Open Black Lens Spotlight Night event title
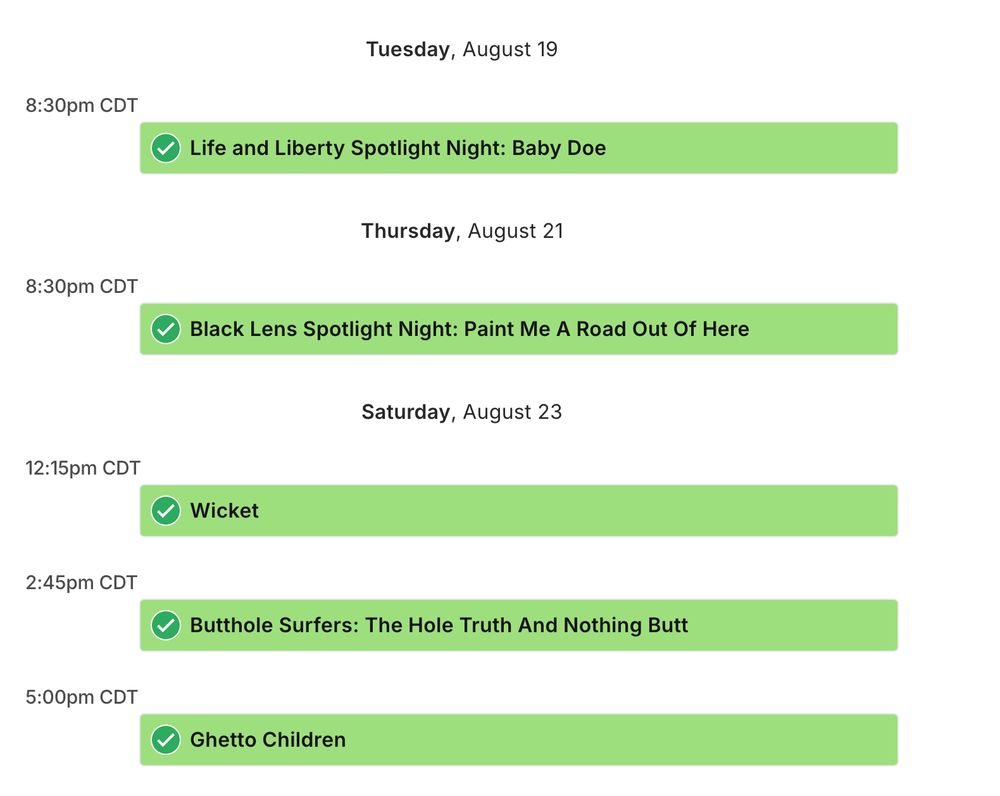The width and height of the screenshot is (1000, 796). 469,329
